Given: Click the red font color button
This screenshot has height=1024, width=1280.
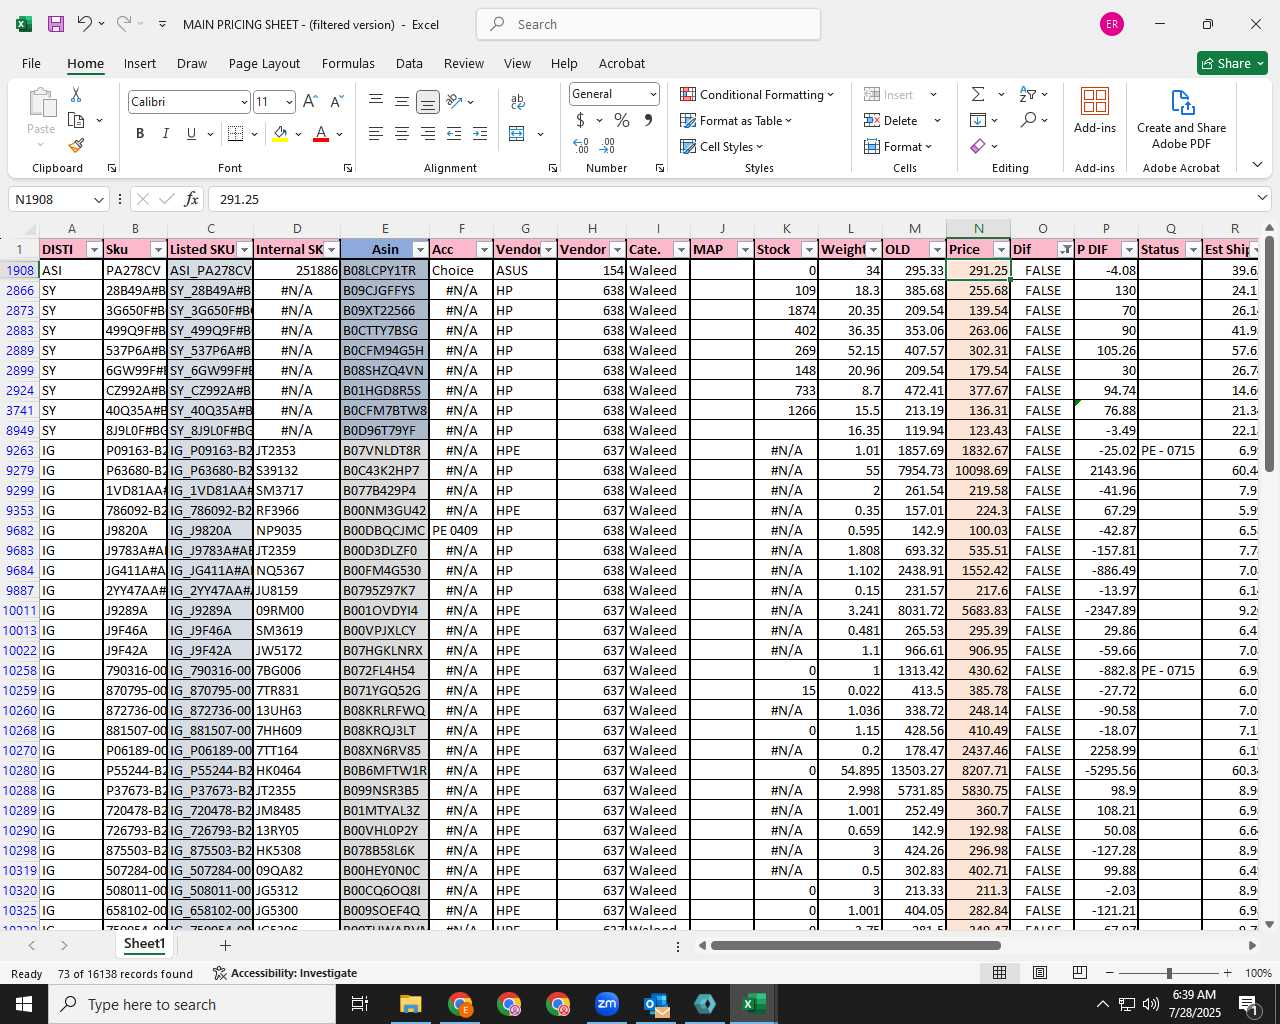Looking at the screenshot, I should (321, 133).
